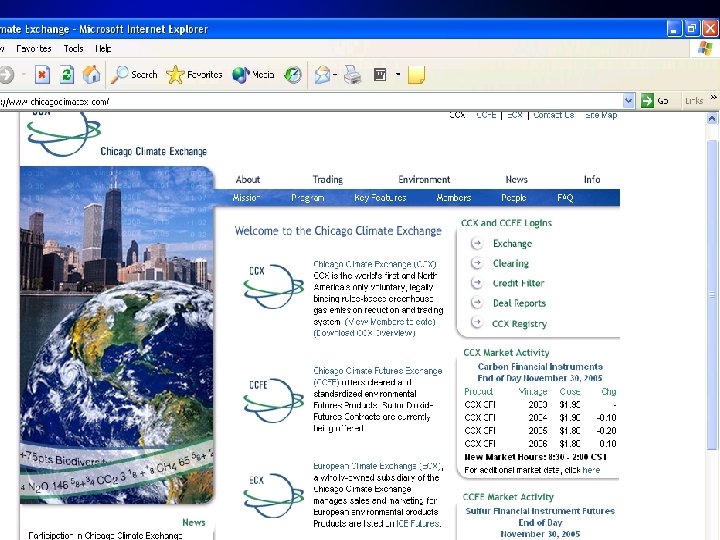Viewport: 720px width, 540px height.
Task: Open the News navigation tab
Action: click(x=516, y=180)
